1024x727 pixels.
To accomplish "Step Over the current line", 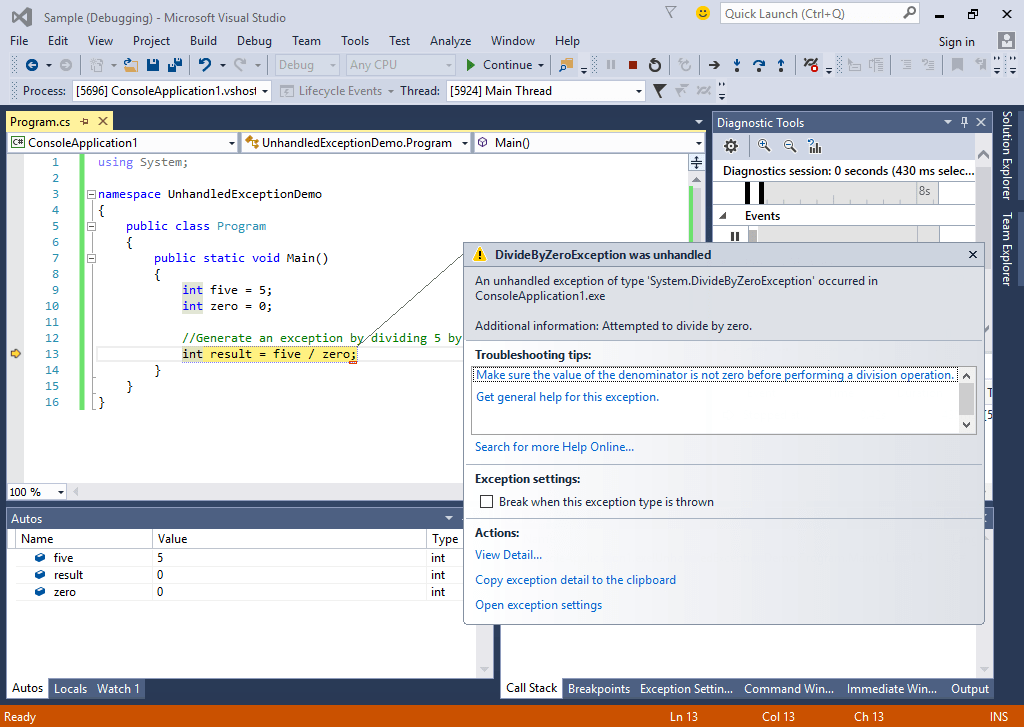I will (x=758, y=65).
